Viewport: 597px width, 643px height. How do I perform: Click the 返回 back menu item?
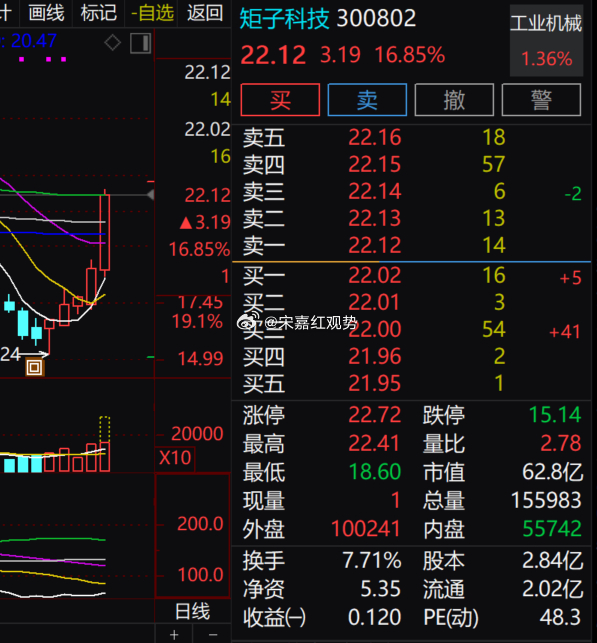205,13
